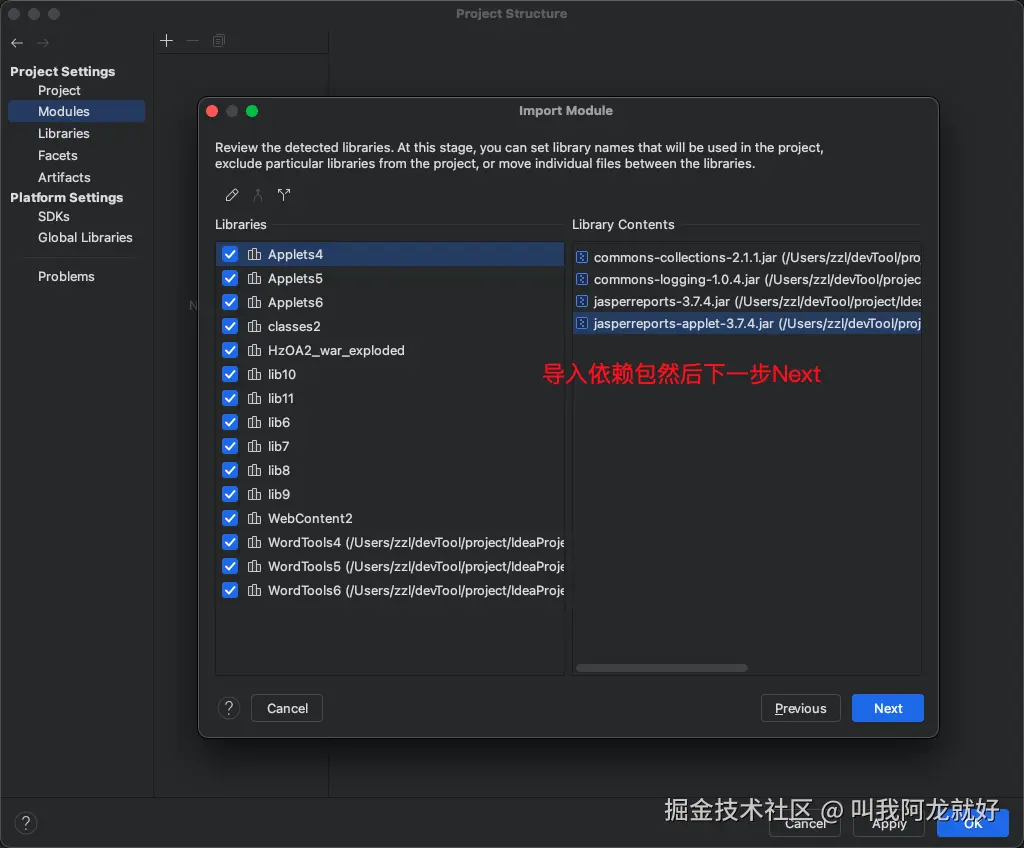The width and height of the screenshot is (1024, 848).
Task: Uncheck the WordTools4 library checkbox
Action: coord(230,542)
